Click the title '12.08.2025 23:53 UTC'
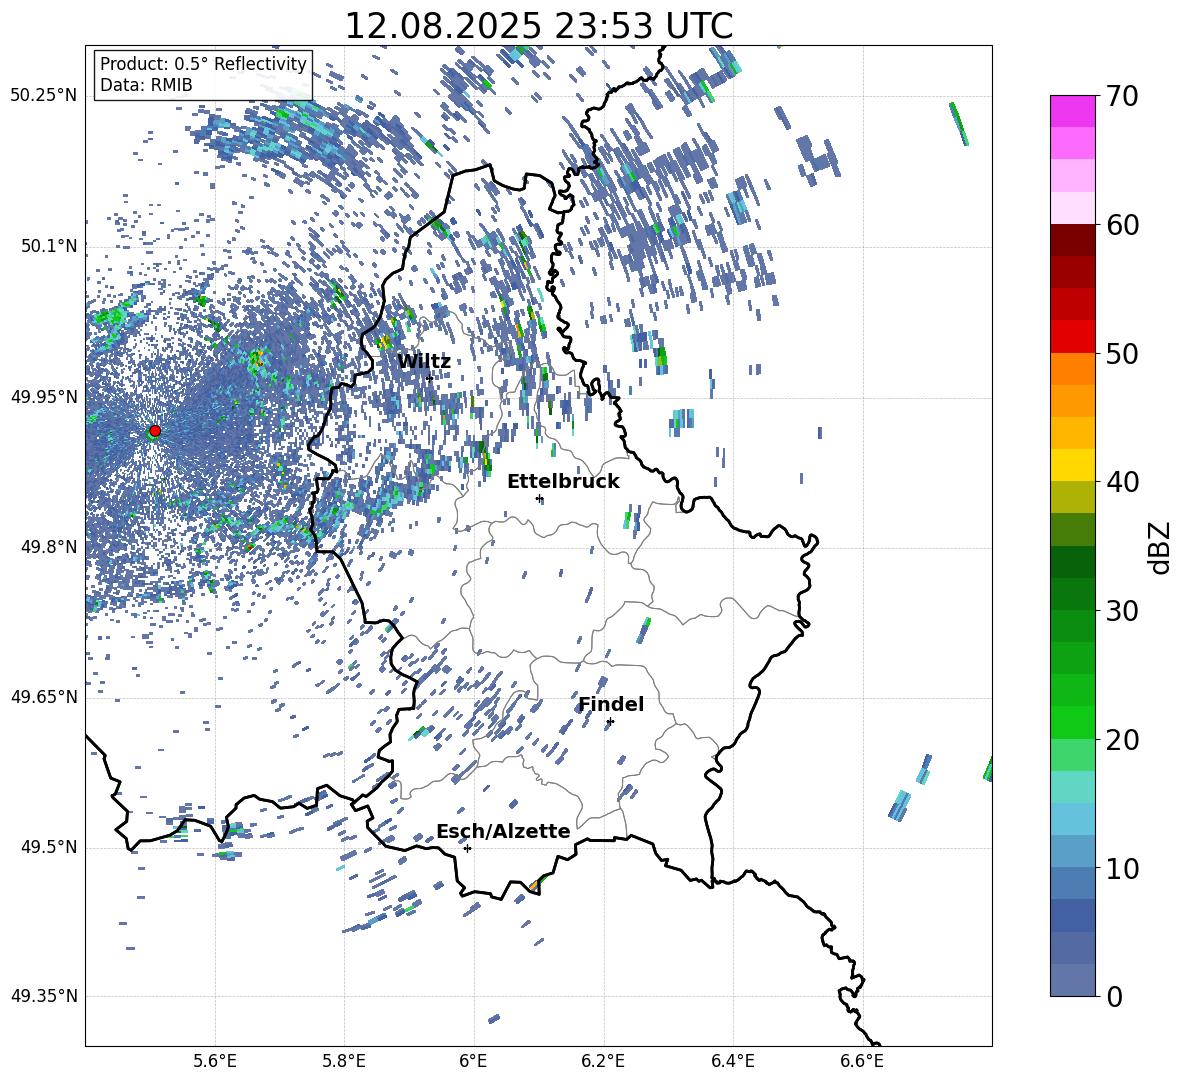The height and width of the screenshot is (1081, 1184). pyautogui.click(x=538, y=26)
